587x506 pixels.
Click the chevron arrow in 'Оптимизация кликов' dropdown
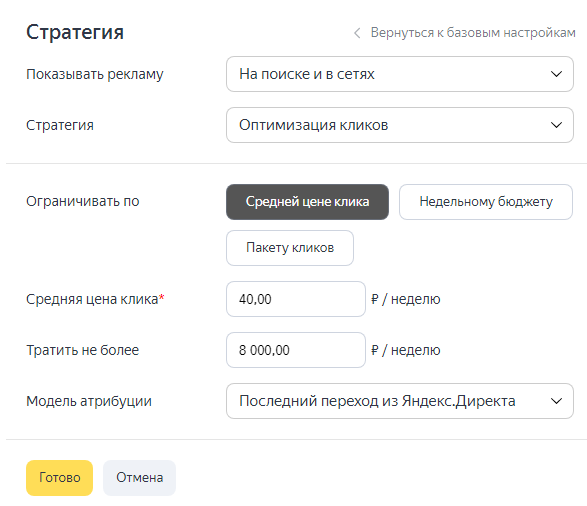pyautogui.click(x=556, y=125)
